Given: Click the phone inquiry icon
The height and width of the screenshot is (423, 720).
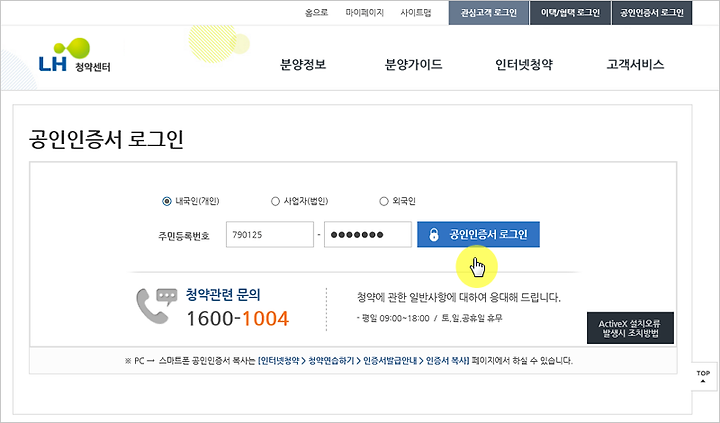Looking at the screenshot, I should click(x=157, y=306).
